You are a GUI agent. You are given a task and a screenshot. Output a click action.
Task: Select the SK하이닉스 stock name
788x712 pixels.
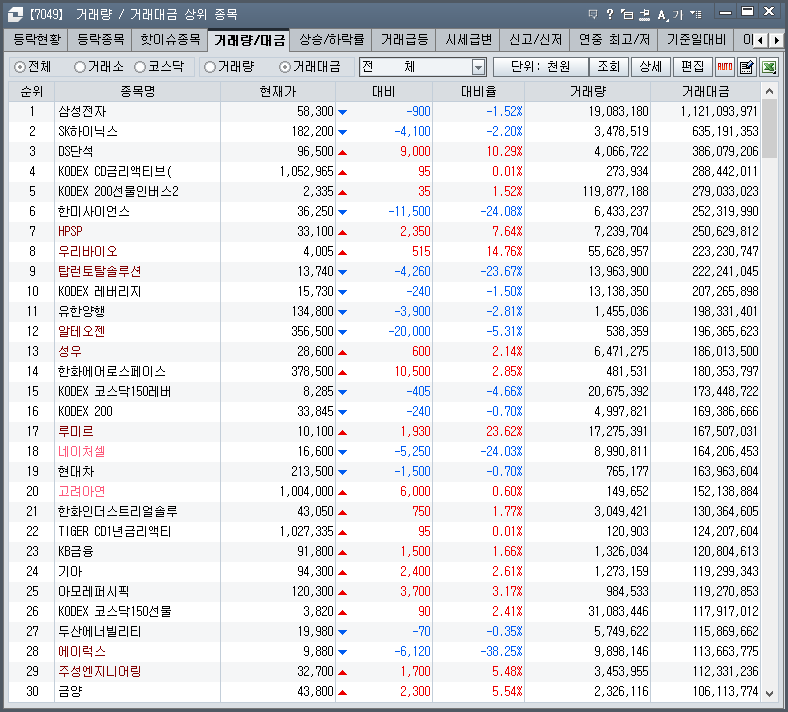point(88,132)
